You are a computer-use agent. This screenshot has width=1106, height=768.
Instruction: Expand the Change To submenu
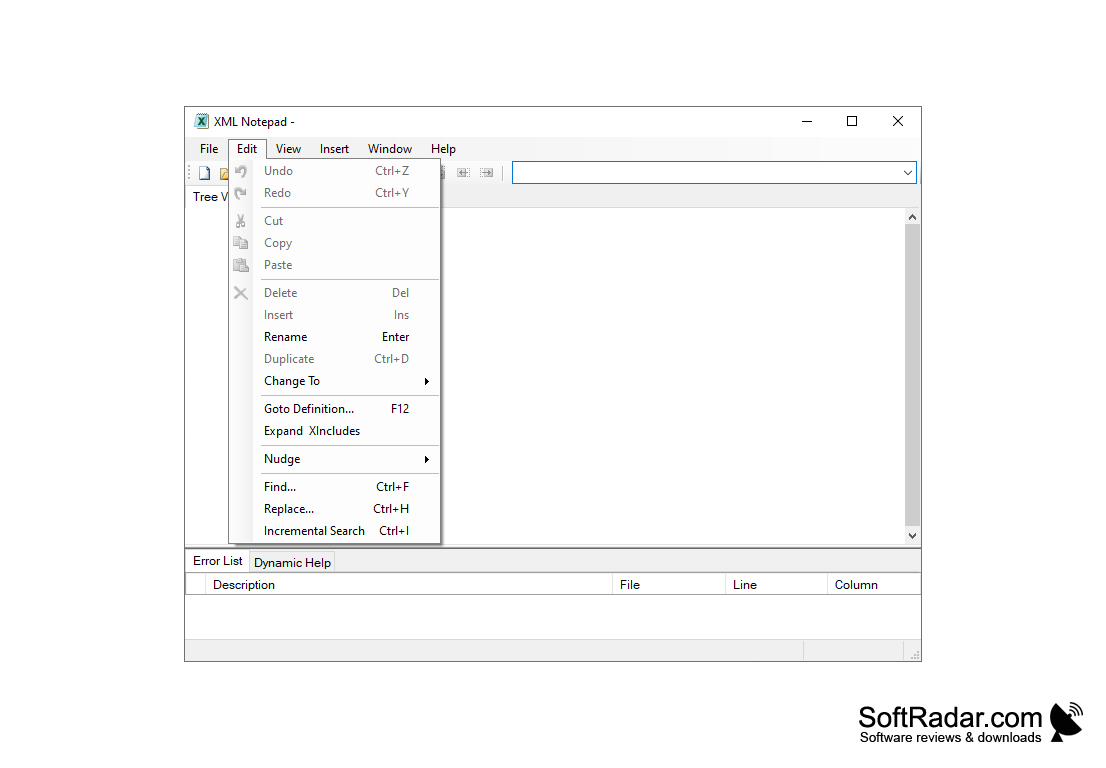335,381
